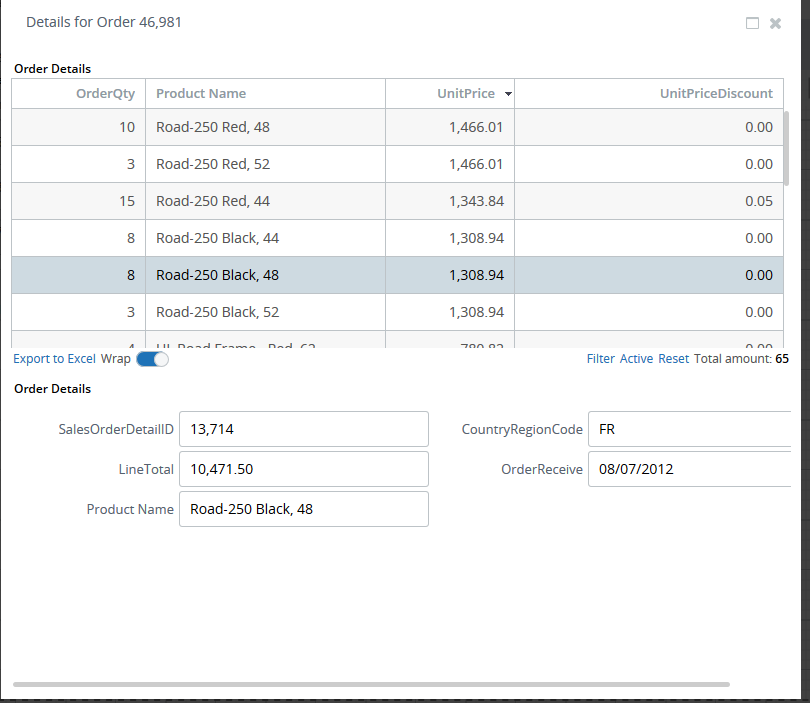Screen dimensions: 810x703
Task: Click the LineTotal input field
Action: [x=303, y=469]
